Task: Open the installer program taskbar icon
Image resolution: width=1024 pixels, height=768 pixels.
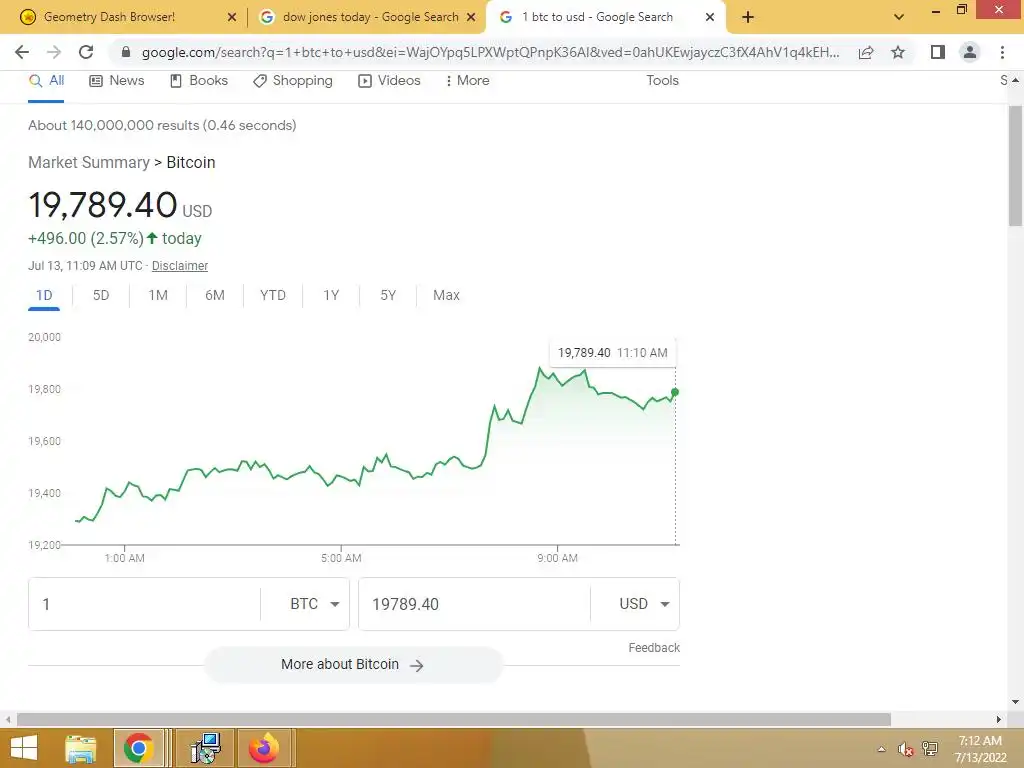Action: (x=205, y=748)
